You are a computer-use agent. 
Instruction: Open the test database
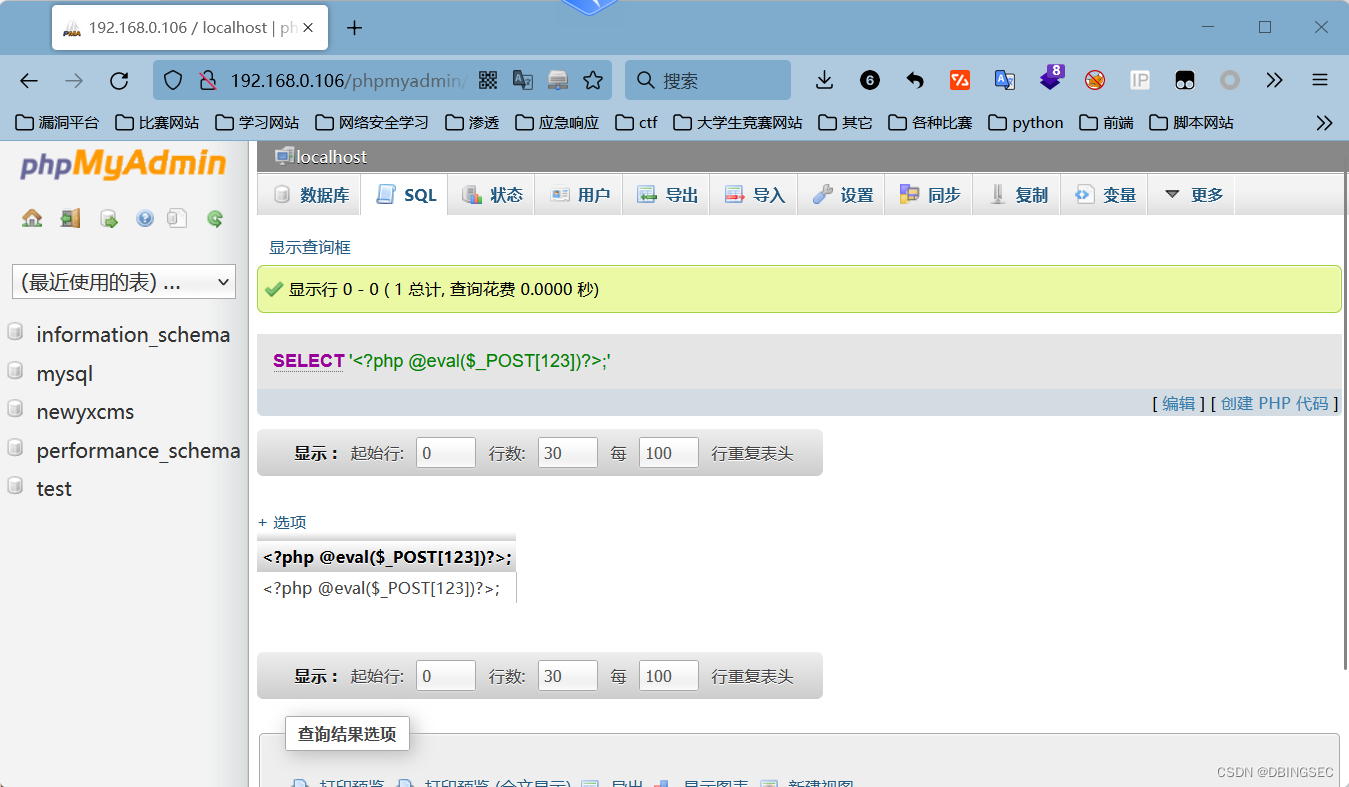(54, 489)
